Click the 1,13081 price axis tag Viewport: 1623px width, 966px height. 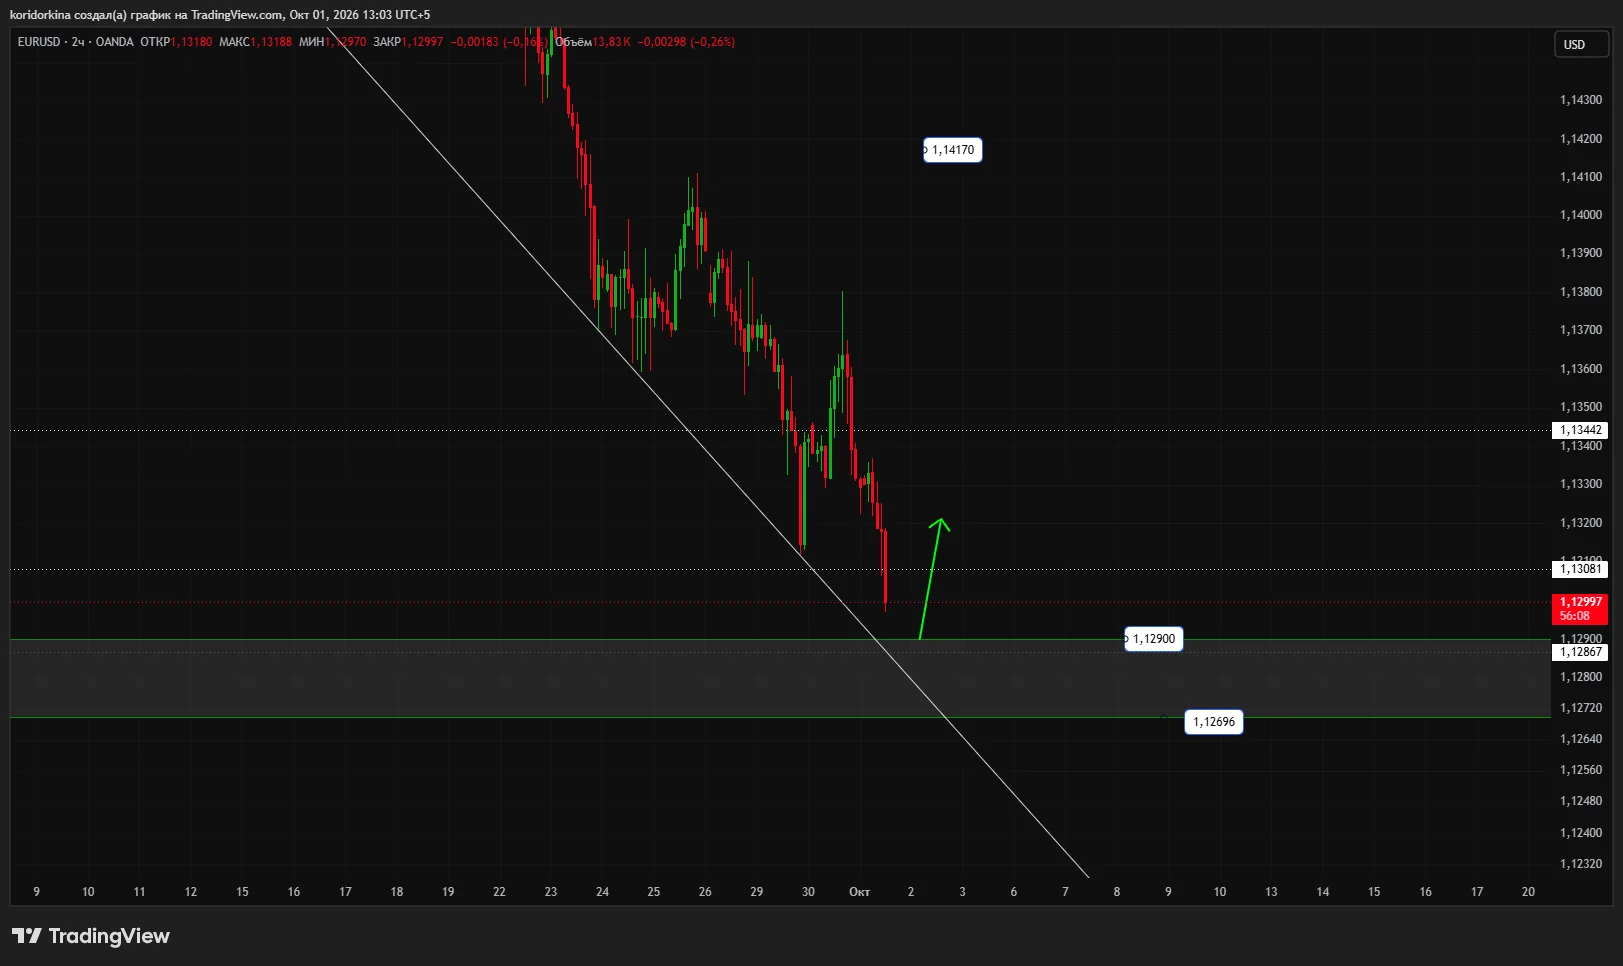[1580, 569]
